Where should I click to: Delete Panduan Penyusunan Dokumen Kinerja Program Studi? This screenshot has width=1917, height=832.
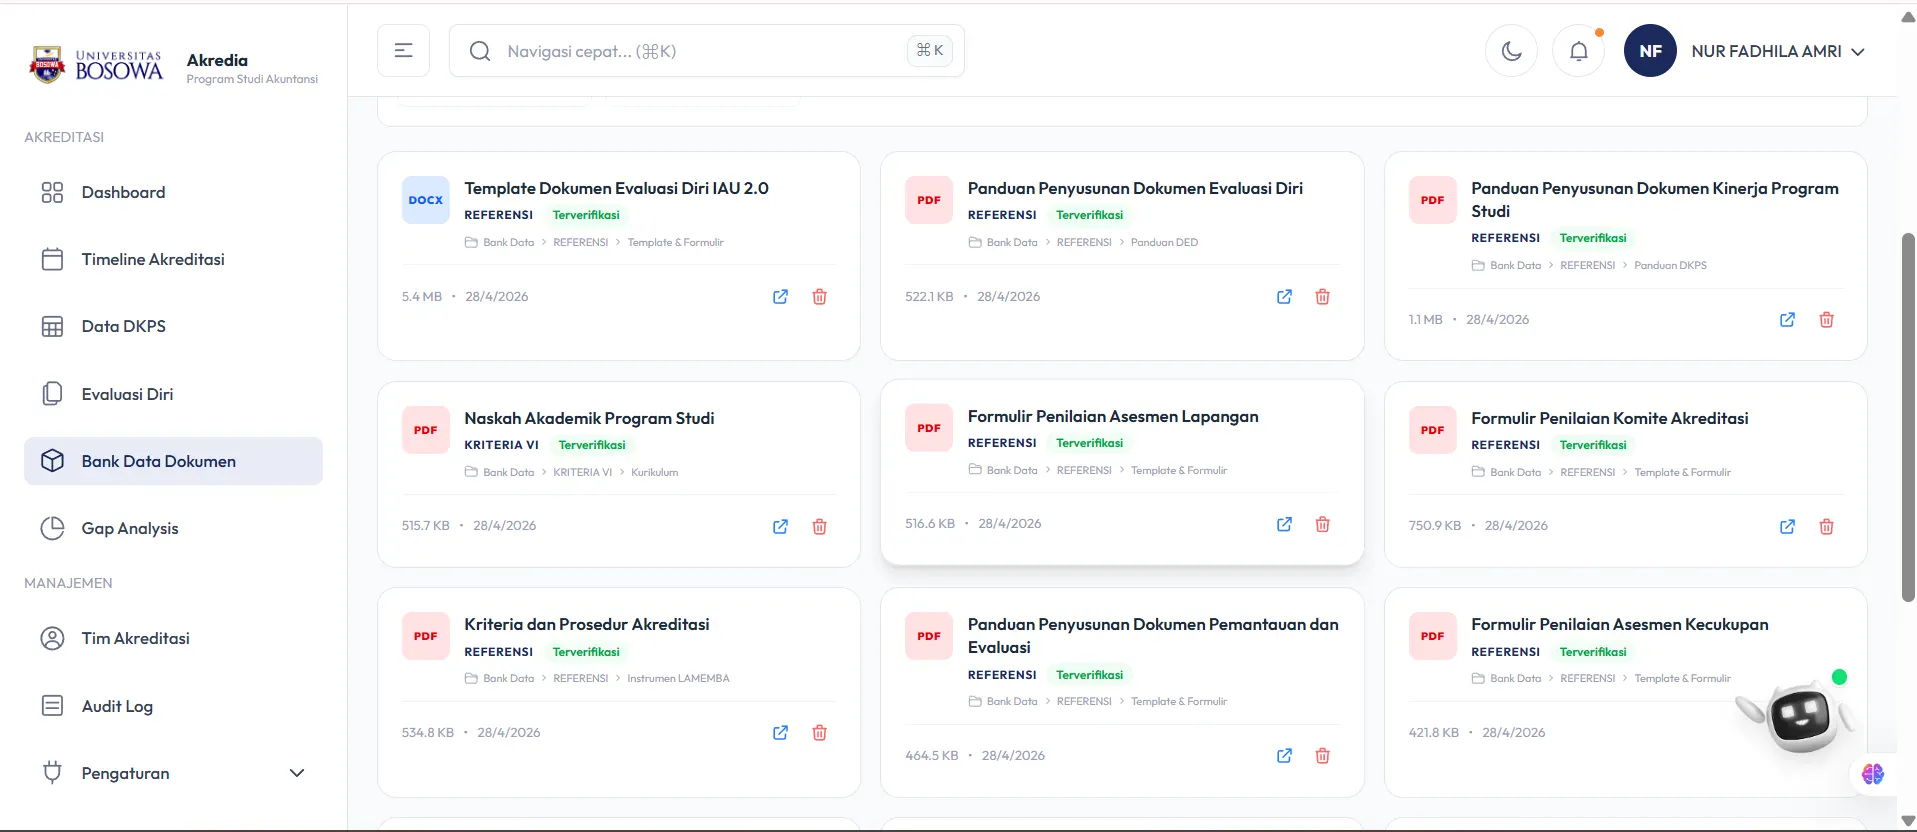(1827, 320)
